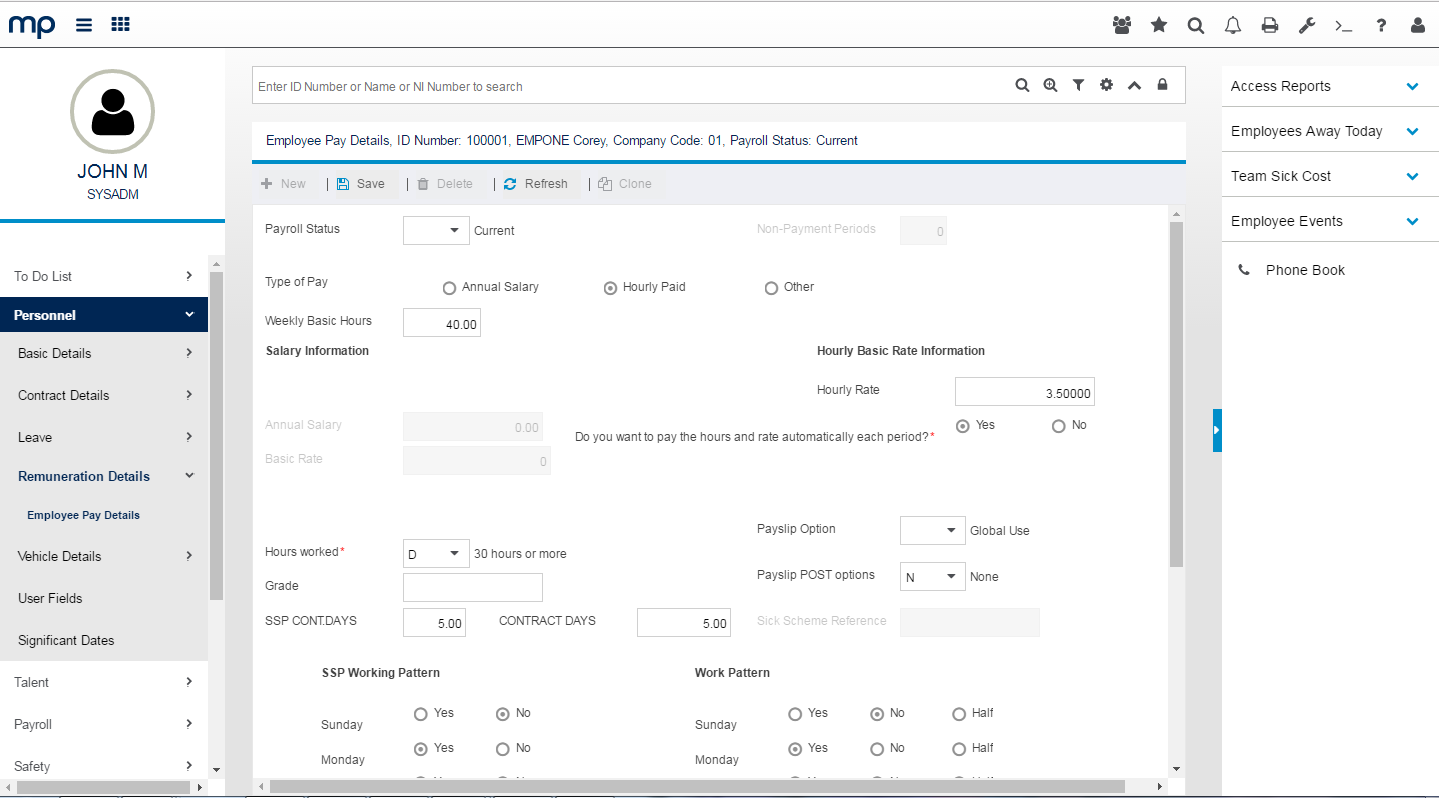Click the search icon in employee search box
The image size is (1439, 798).
coord(1022,86)
